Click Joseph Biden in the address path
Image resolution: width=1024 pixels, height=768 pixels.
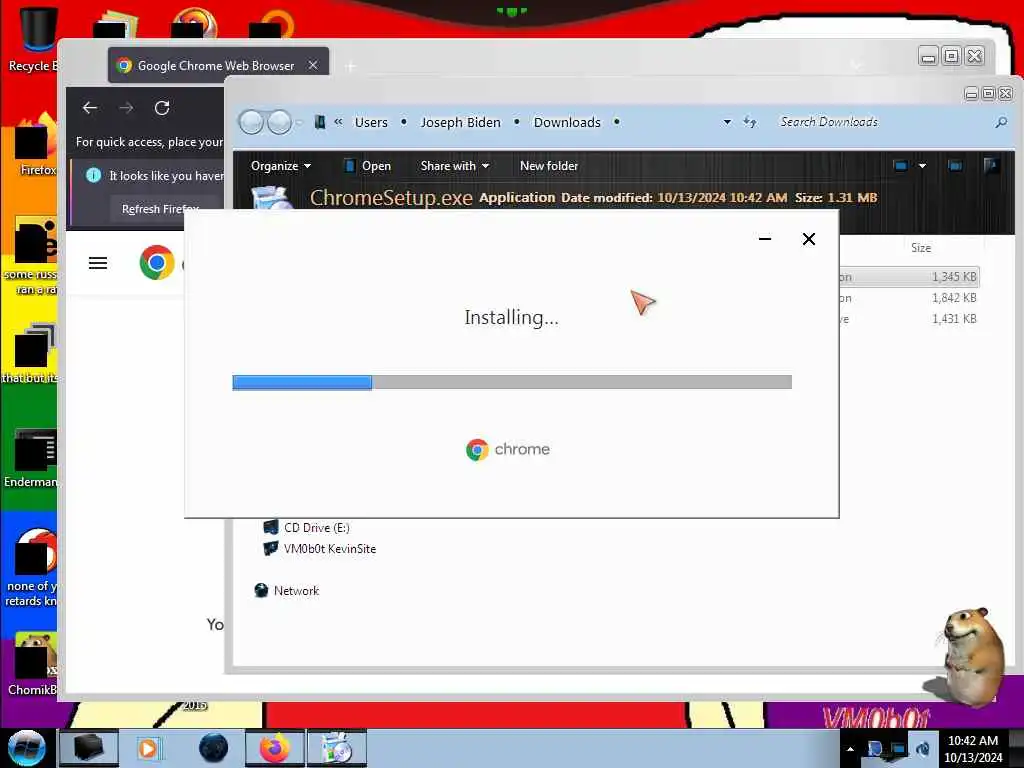[460, 122]
